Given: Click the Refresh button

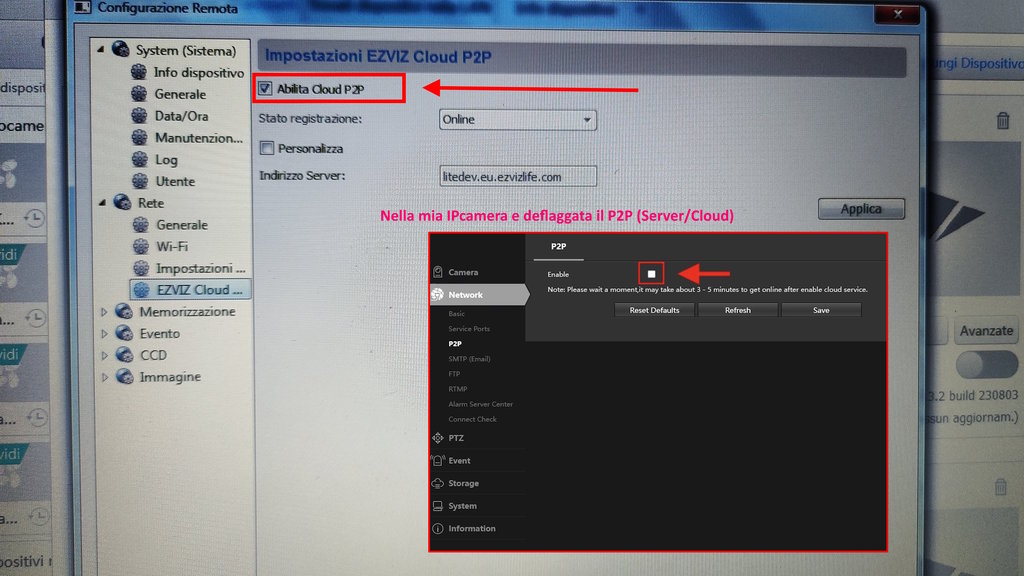Looking at the screenshot, I should [738, 310].
